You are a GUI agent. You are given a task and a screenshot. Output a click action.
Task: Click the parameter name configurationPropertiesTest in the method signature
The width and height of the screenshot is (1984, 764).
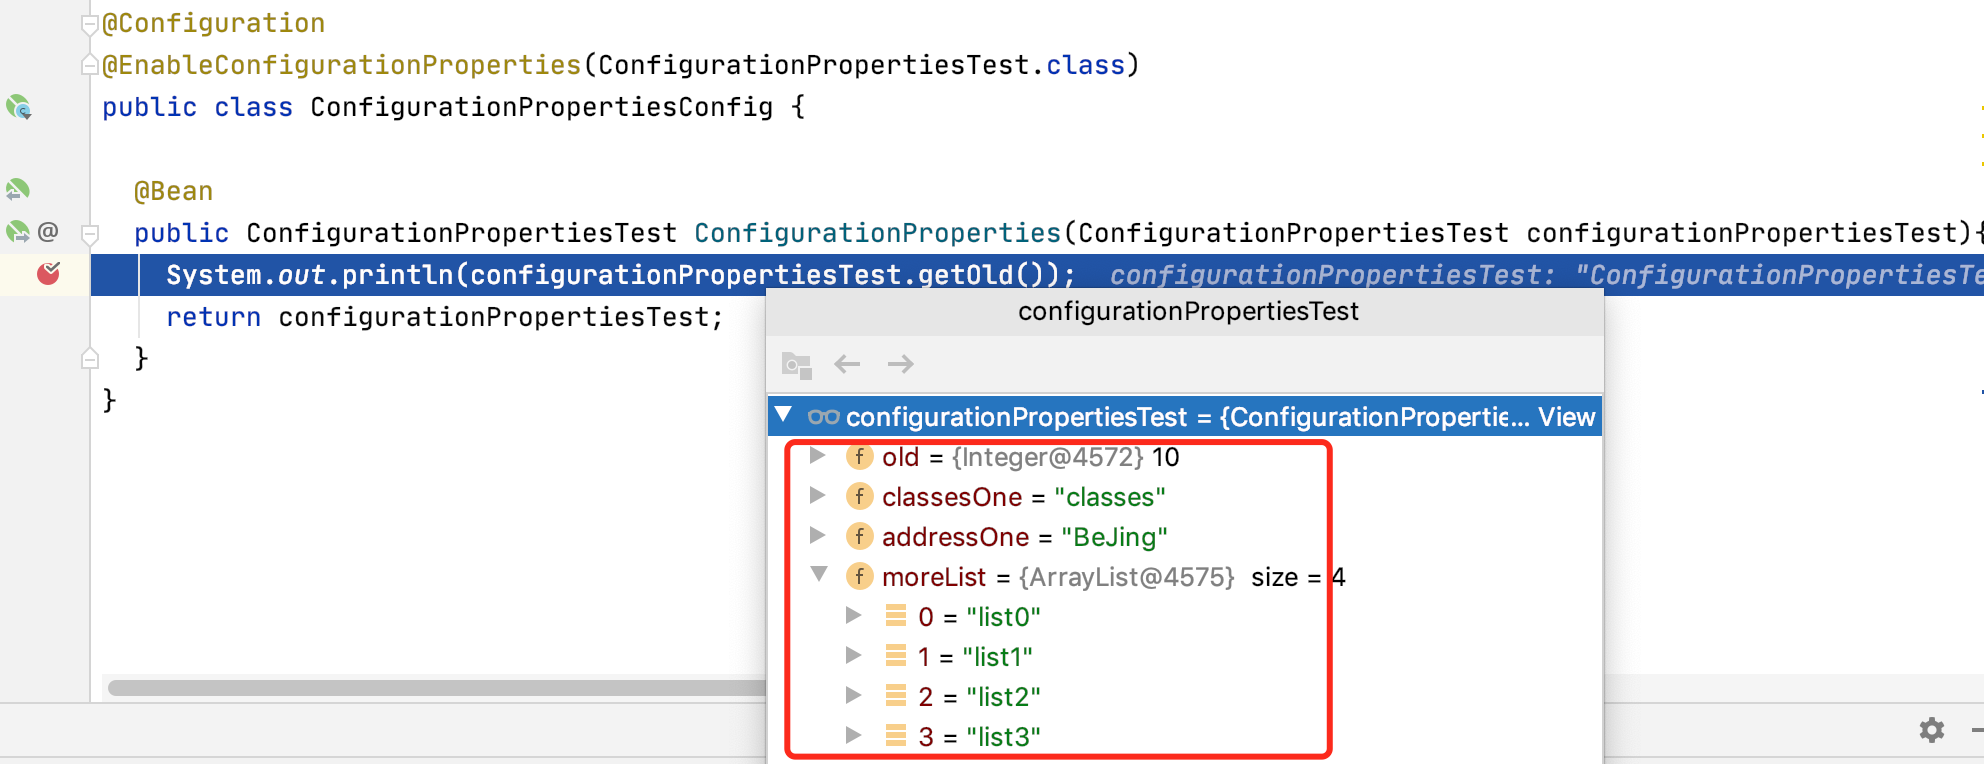1742,233
